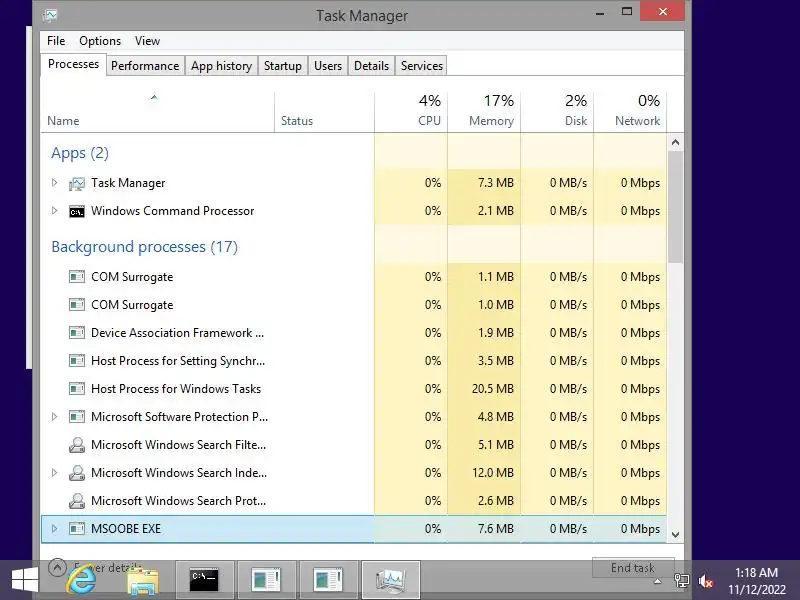
Task: Click the network status tray icon
Action: [x=682, y=581]
